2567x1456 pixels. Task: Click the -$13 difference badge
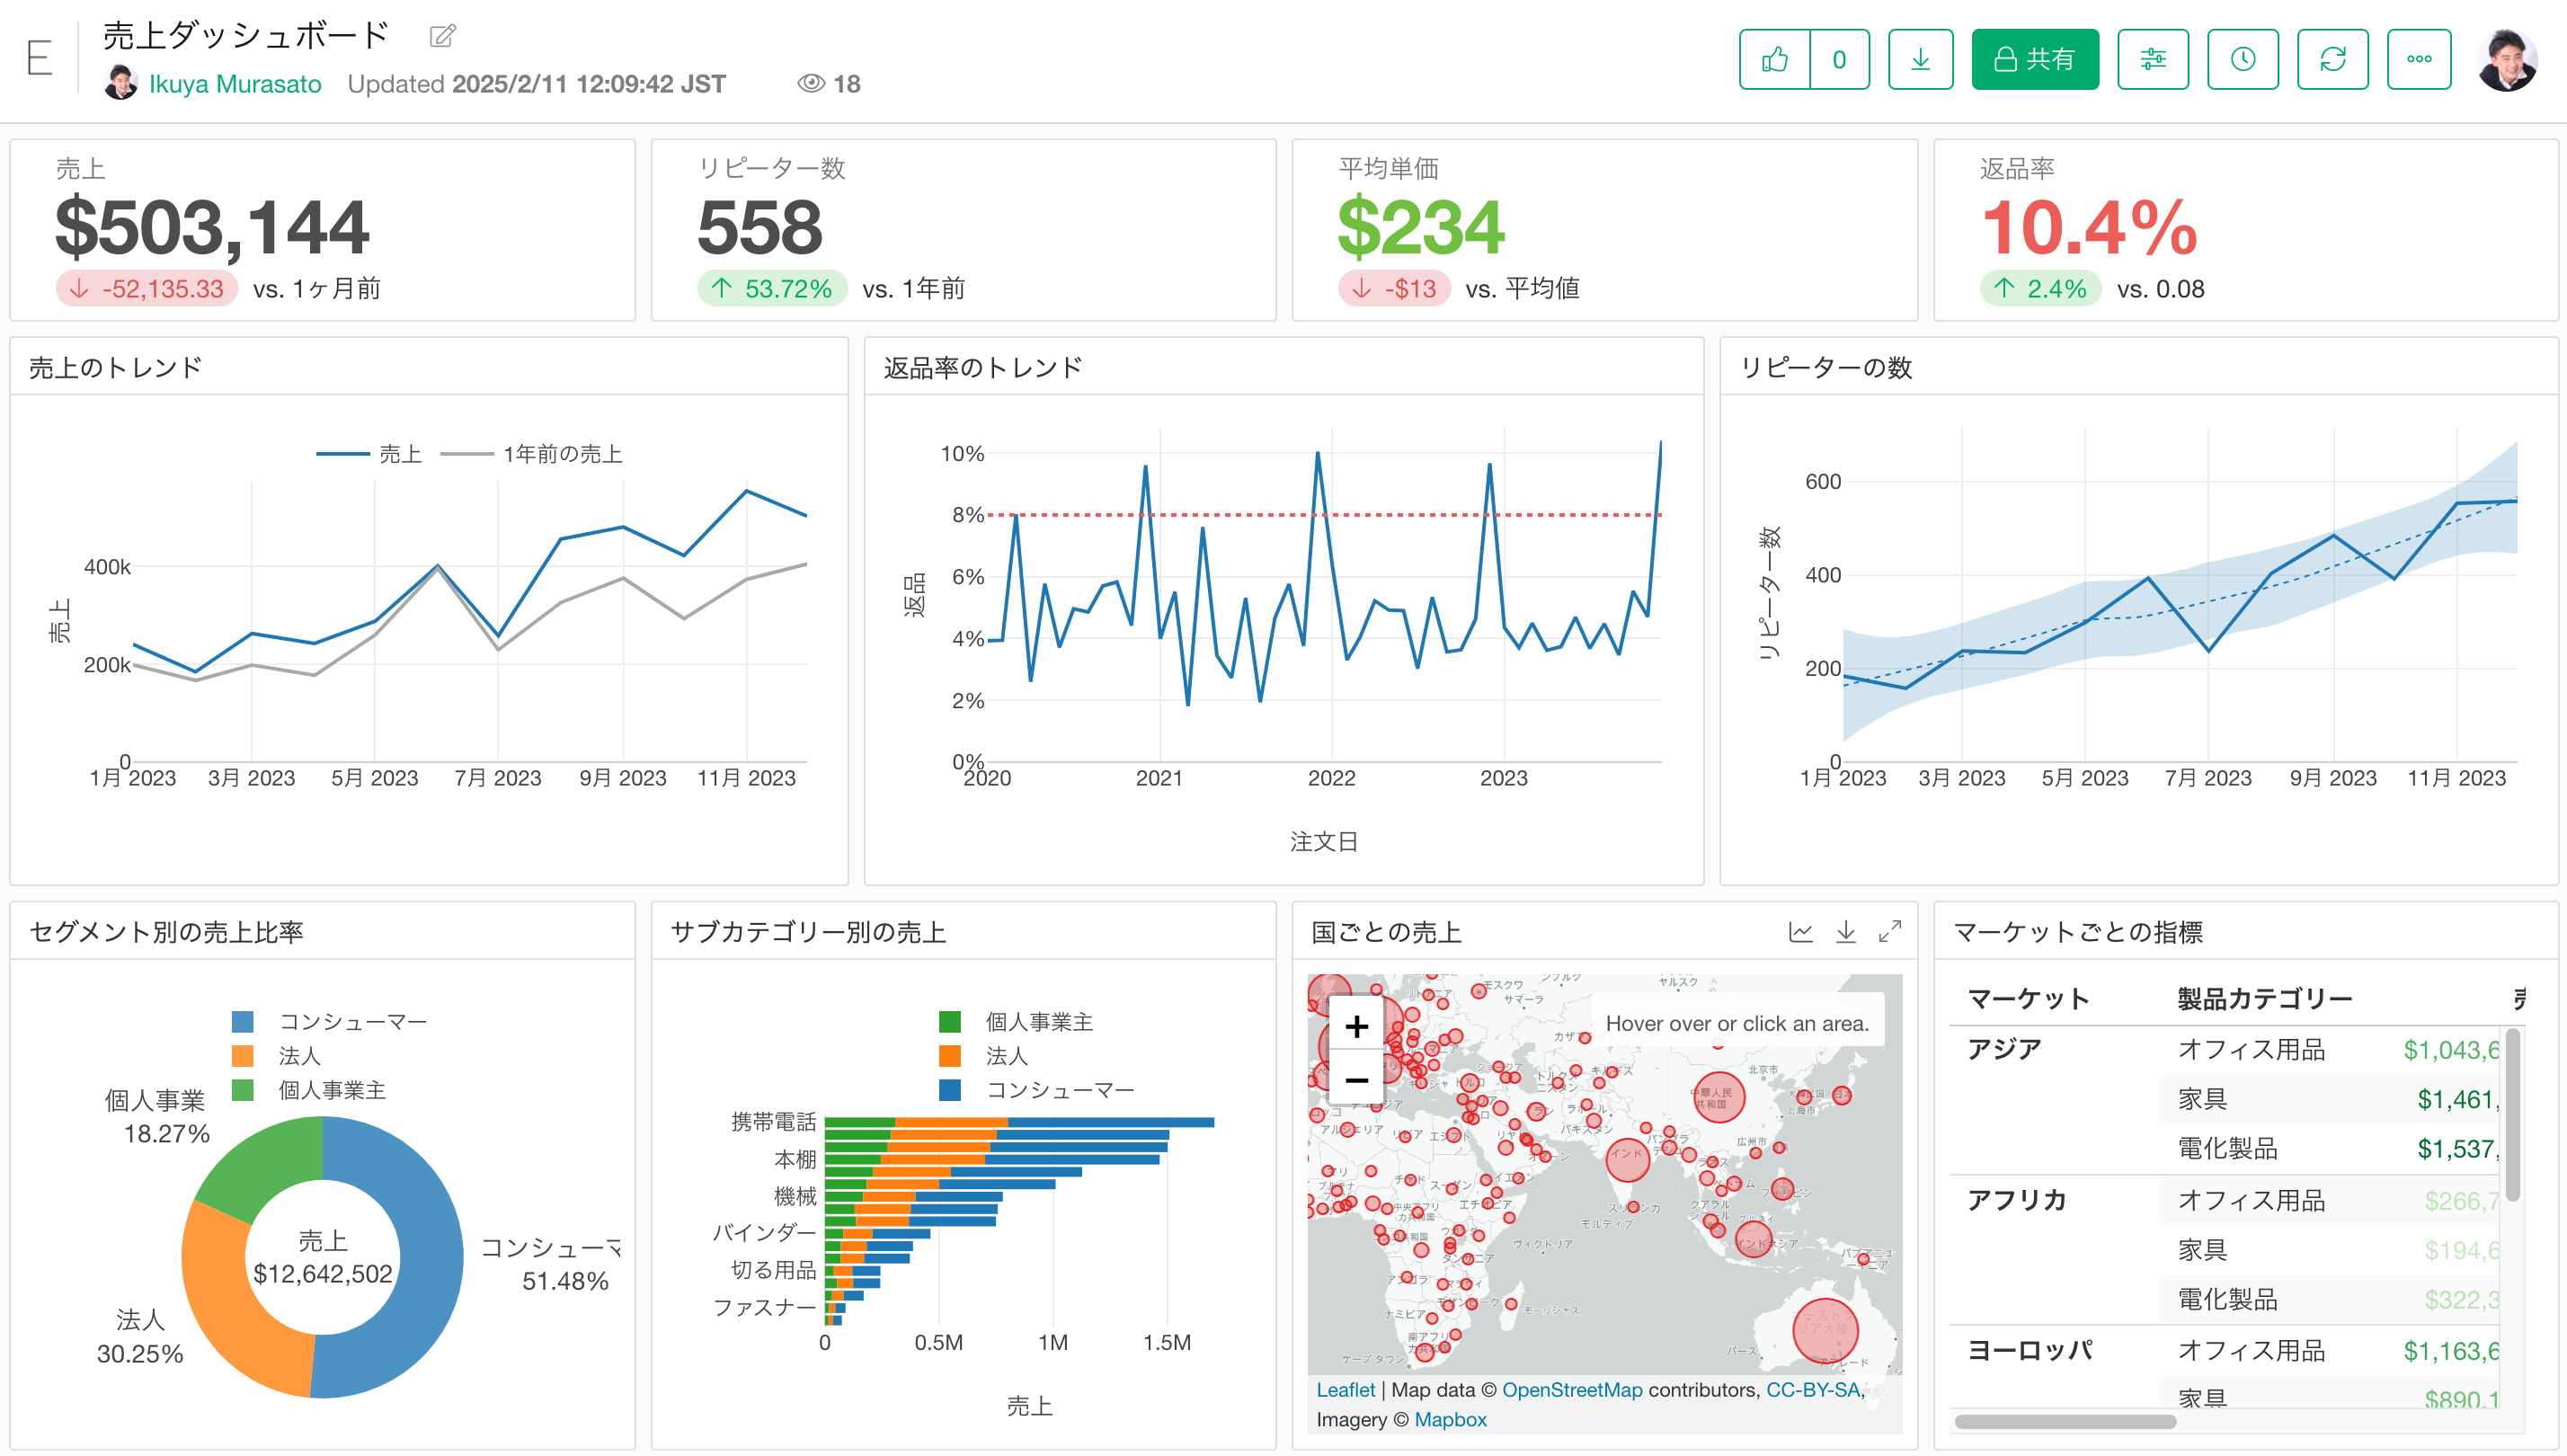click(x=1395, y=289)
